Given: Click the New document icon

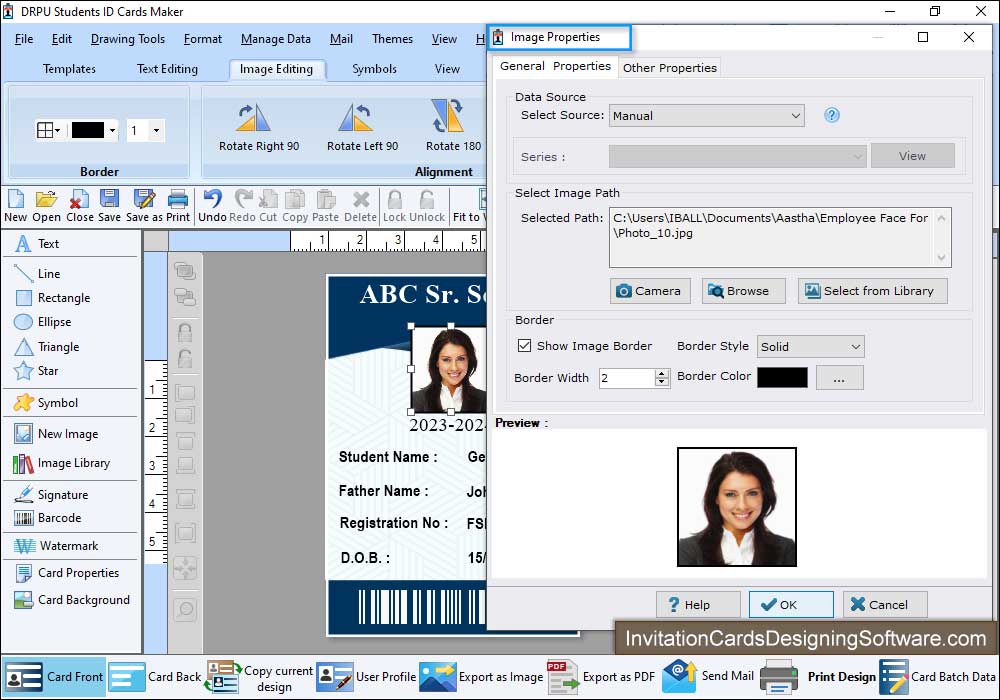Looking at the screenshot, I should [15, 200].
